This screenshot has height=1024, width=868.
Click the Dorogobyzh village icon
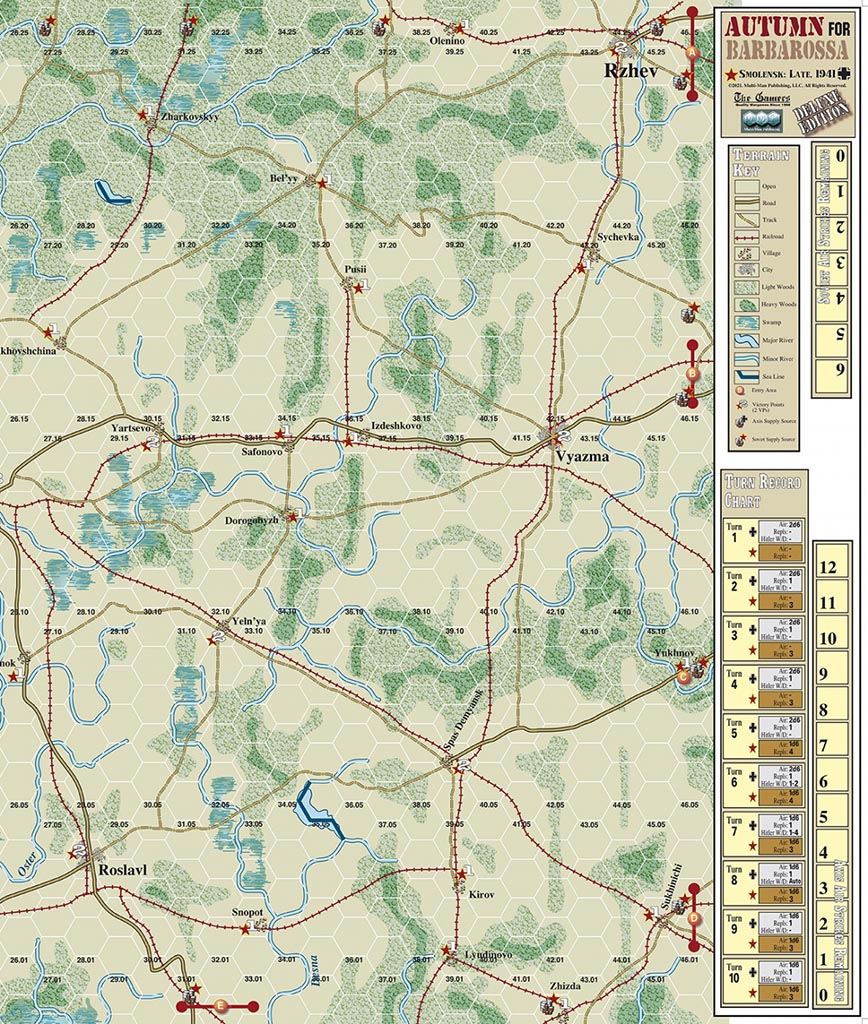287,515
